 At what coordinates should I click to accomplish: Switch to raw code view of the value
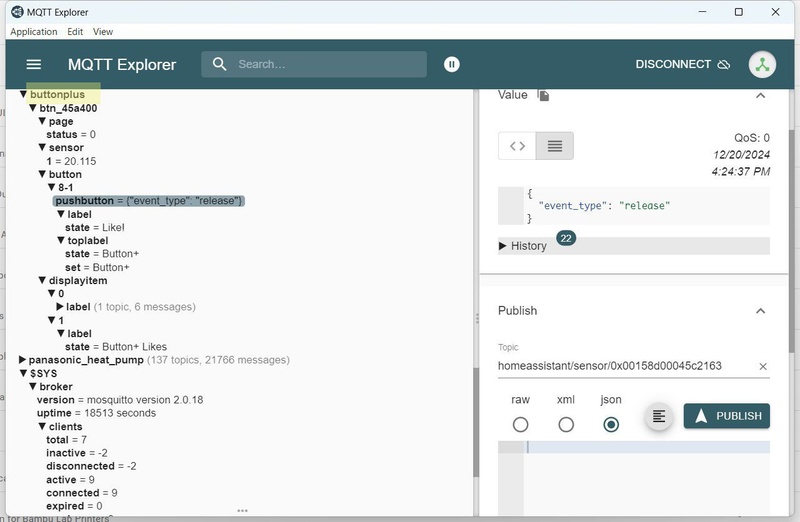[517, 146]
